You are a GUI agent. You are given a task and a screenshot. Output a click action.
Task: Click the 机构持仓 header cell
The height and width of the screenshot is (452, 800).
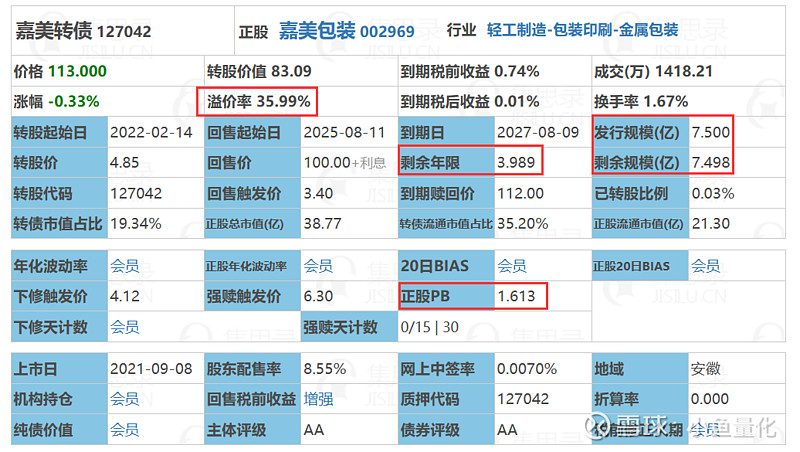59,399
